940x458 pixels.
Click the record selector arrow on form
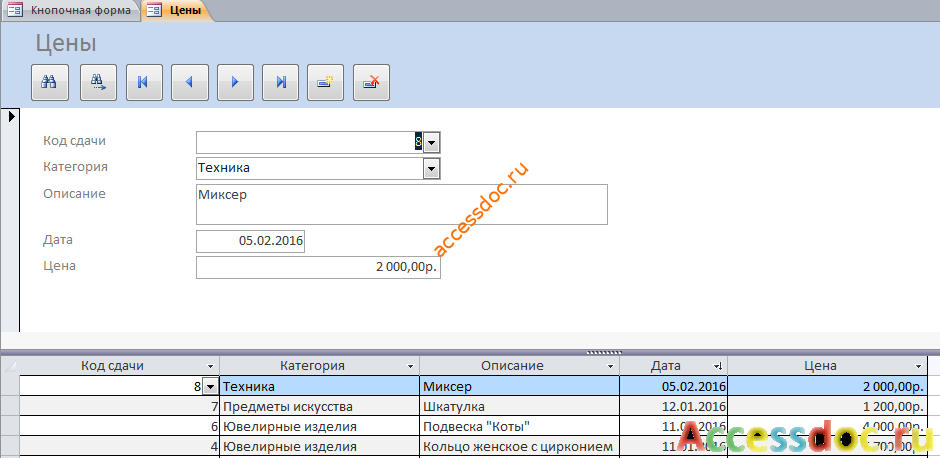tap(12, 116)
